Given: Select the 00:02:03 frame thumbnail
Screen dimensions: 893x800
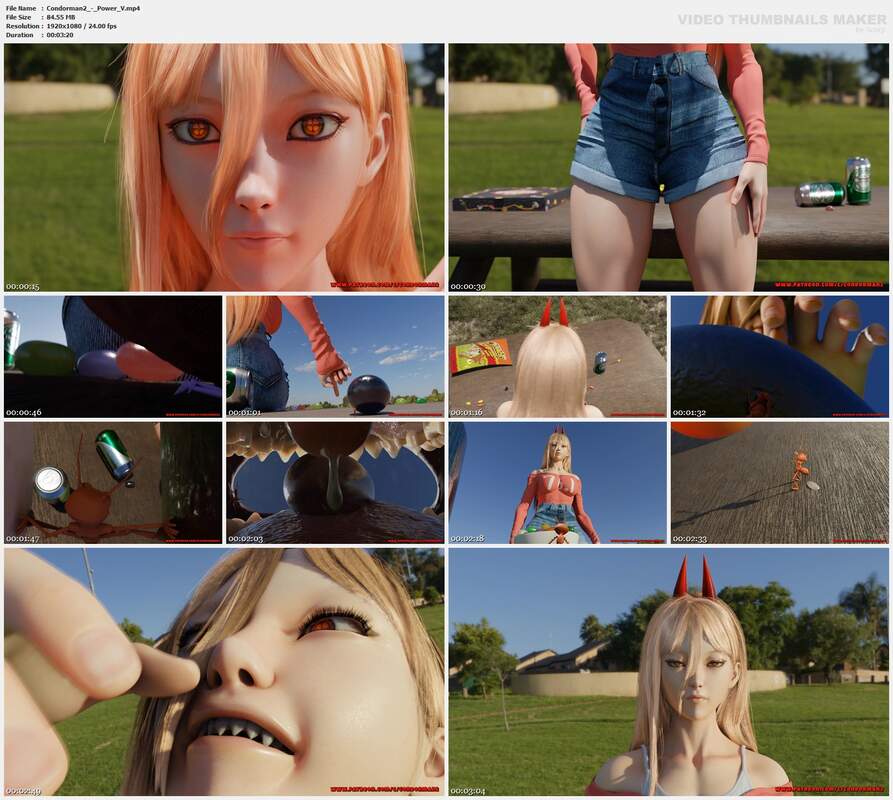Looking at the screenshot, I should pyautogui.click(x=335, y=483).
